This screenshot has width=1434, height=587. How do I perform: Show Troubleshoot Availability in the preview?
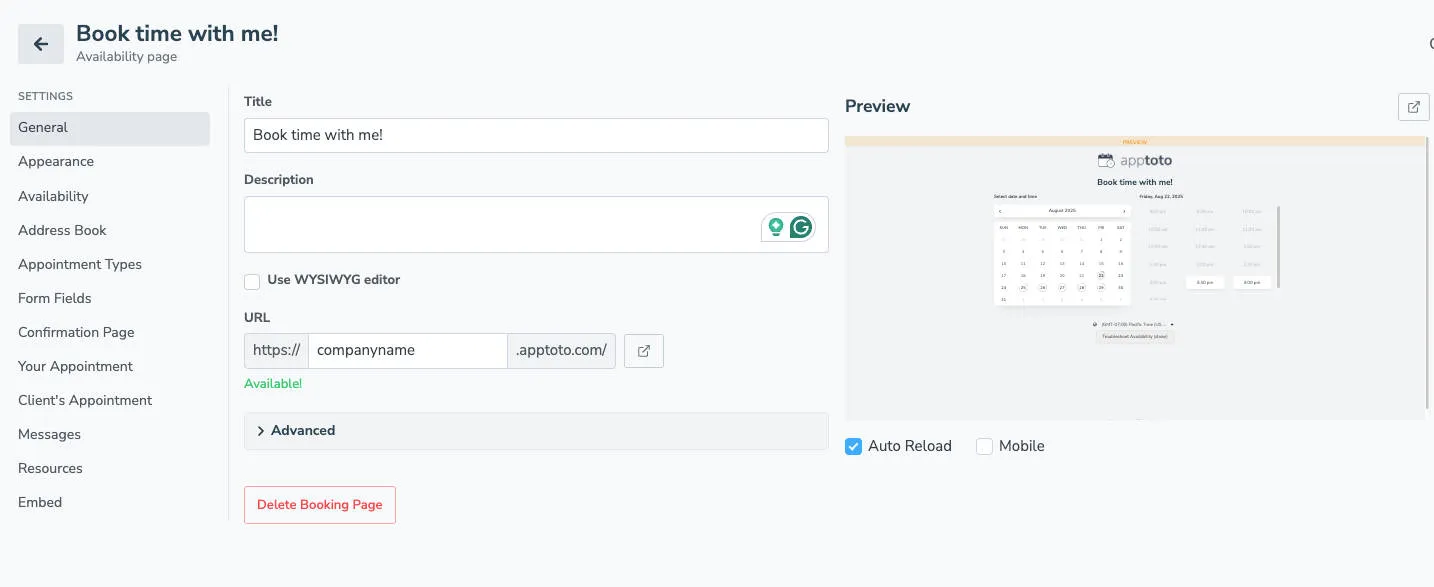[x=1134, y=336]
